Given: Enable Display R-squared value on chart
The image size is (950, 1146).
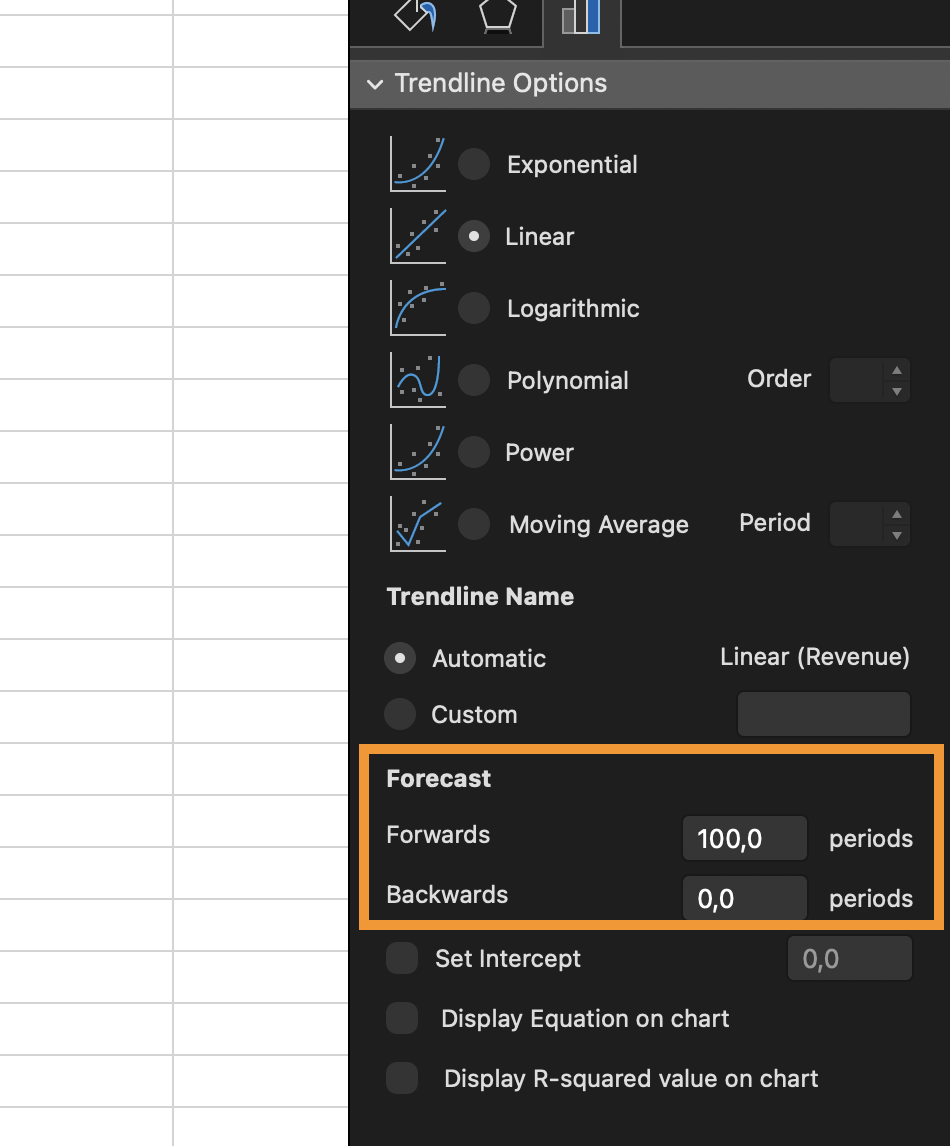Looking at the screenshot, I should [x=402, y=1078].
